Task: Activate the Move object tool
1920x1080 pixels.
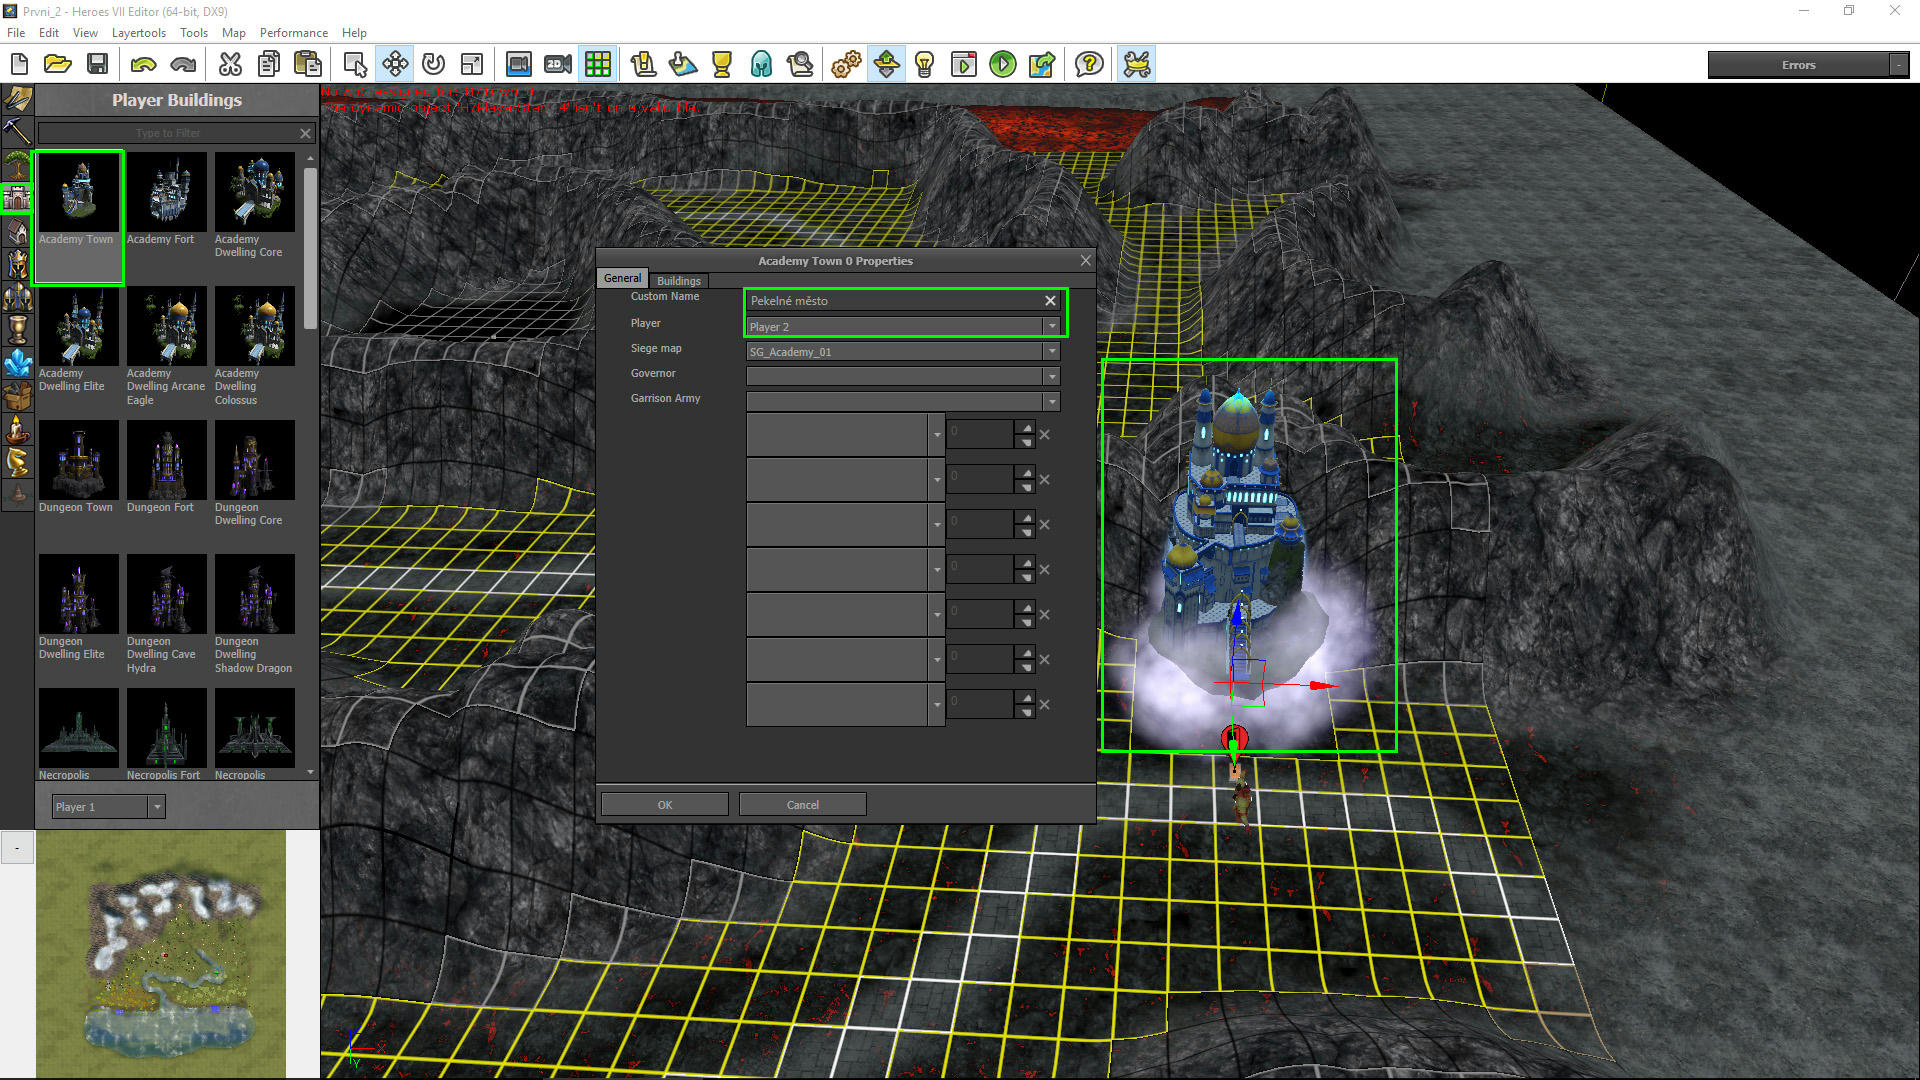Action: point(395,65)
